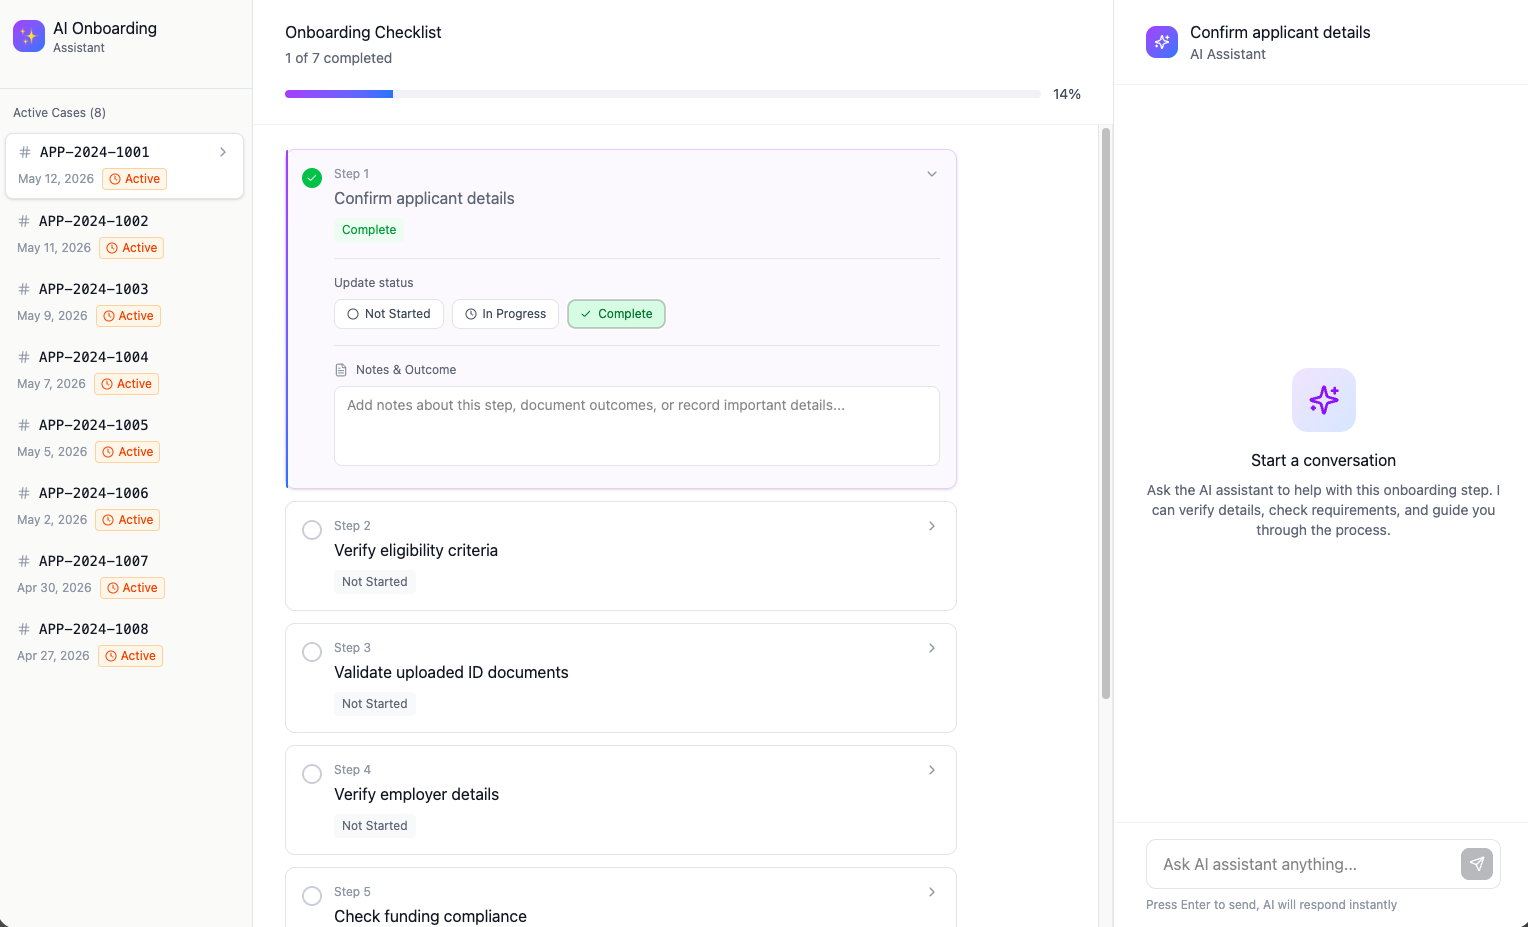Toggle the Step 5 completion circle
Screen dimensions: 1528x927
coord(312,896)
